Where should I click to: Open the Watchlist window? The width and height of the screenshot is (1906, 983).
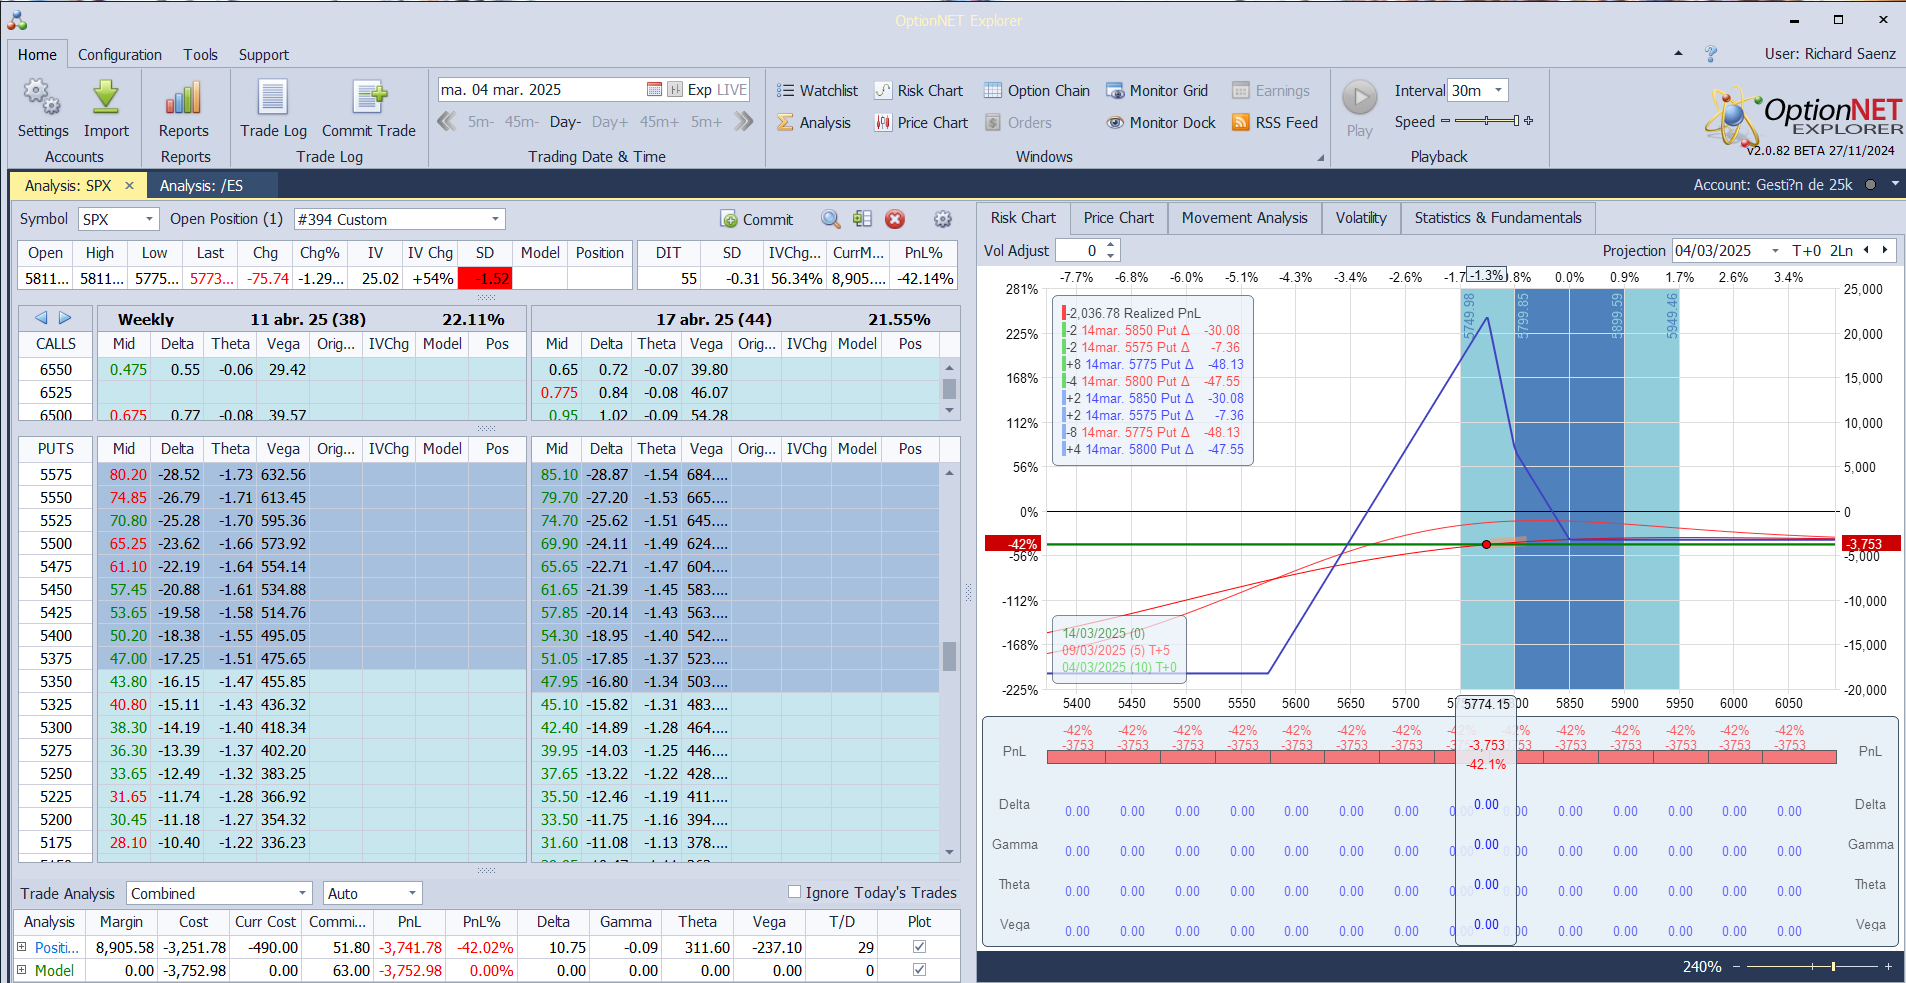(817, 91)
